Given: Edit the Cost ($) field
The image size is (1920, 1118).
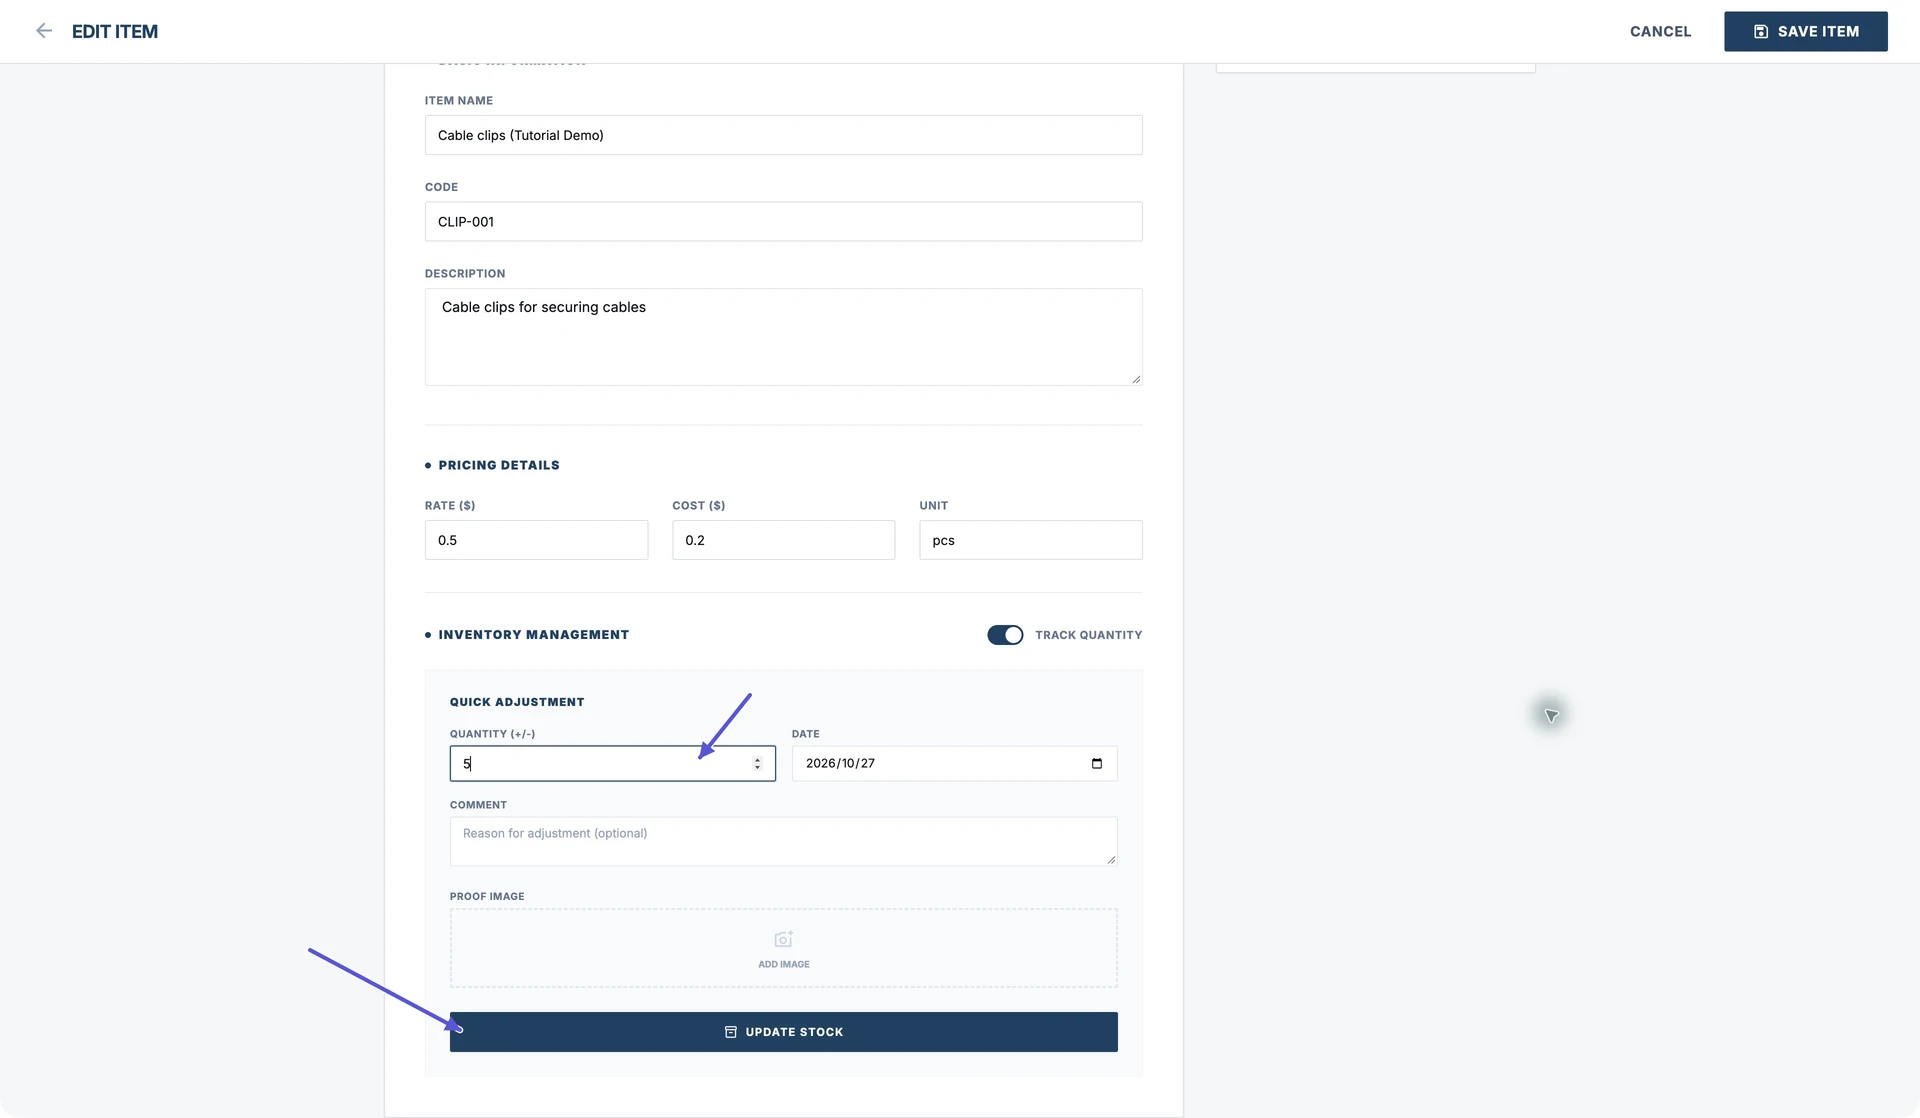Looking at the screenshot, I should (783, 540).
